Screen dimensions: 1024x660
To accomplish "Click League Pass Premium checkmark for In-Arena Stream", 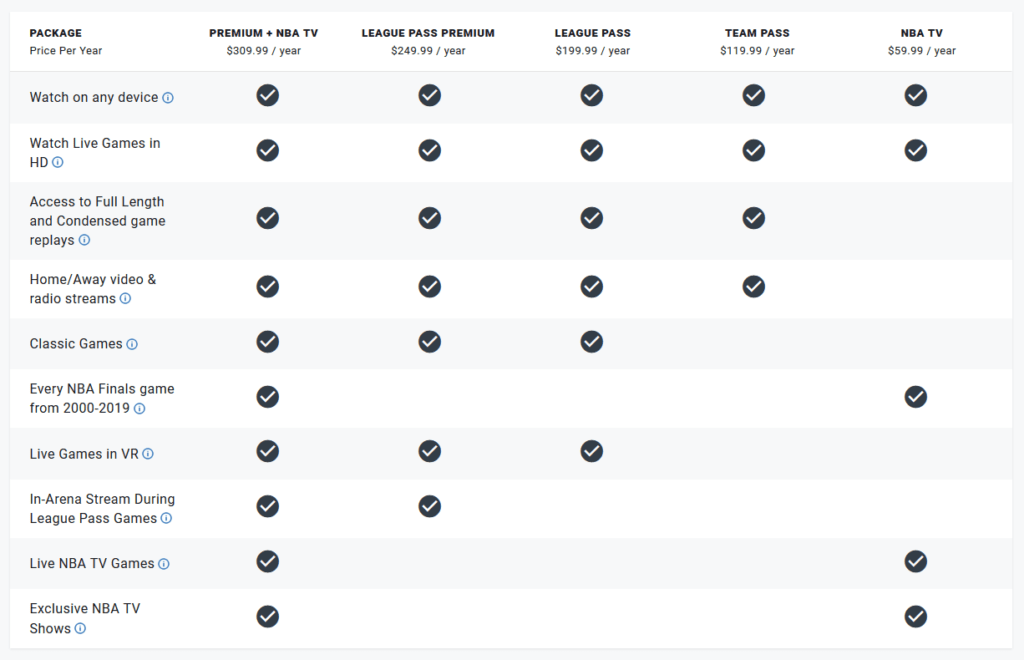I will pos(430,507).
